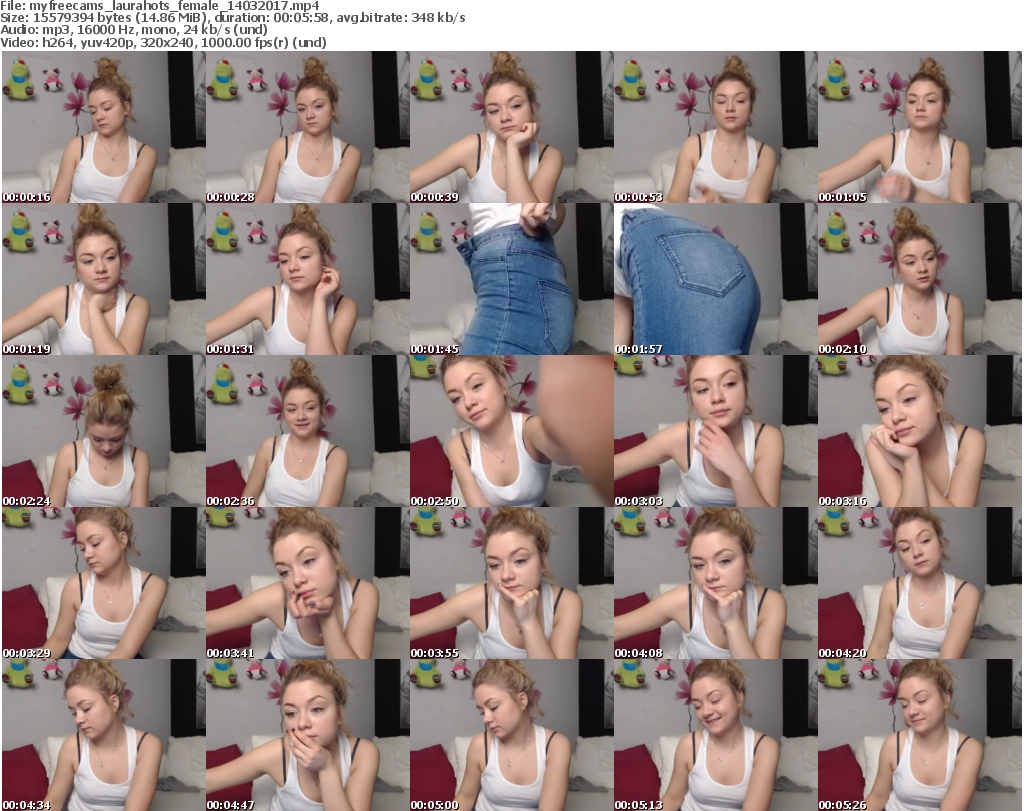This screenshot has height=811, width=1024.
Task: Select the thumbnail timestamped 00:03:55
Action: tap(511, 583)
